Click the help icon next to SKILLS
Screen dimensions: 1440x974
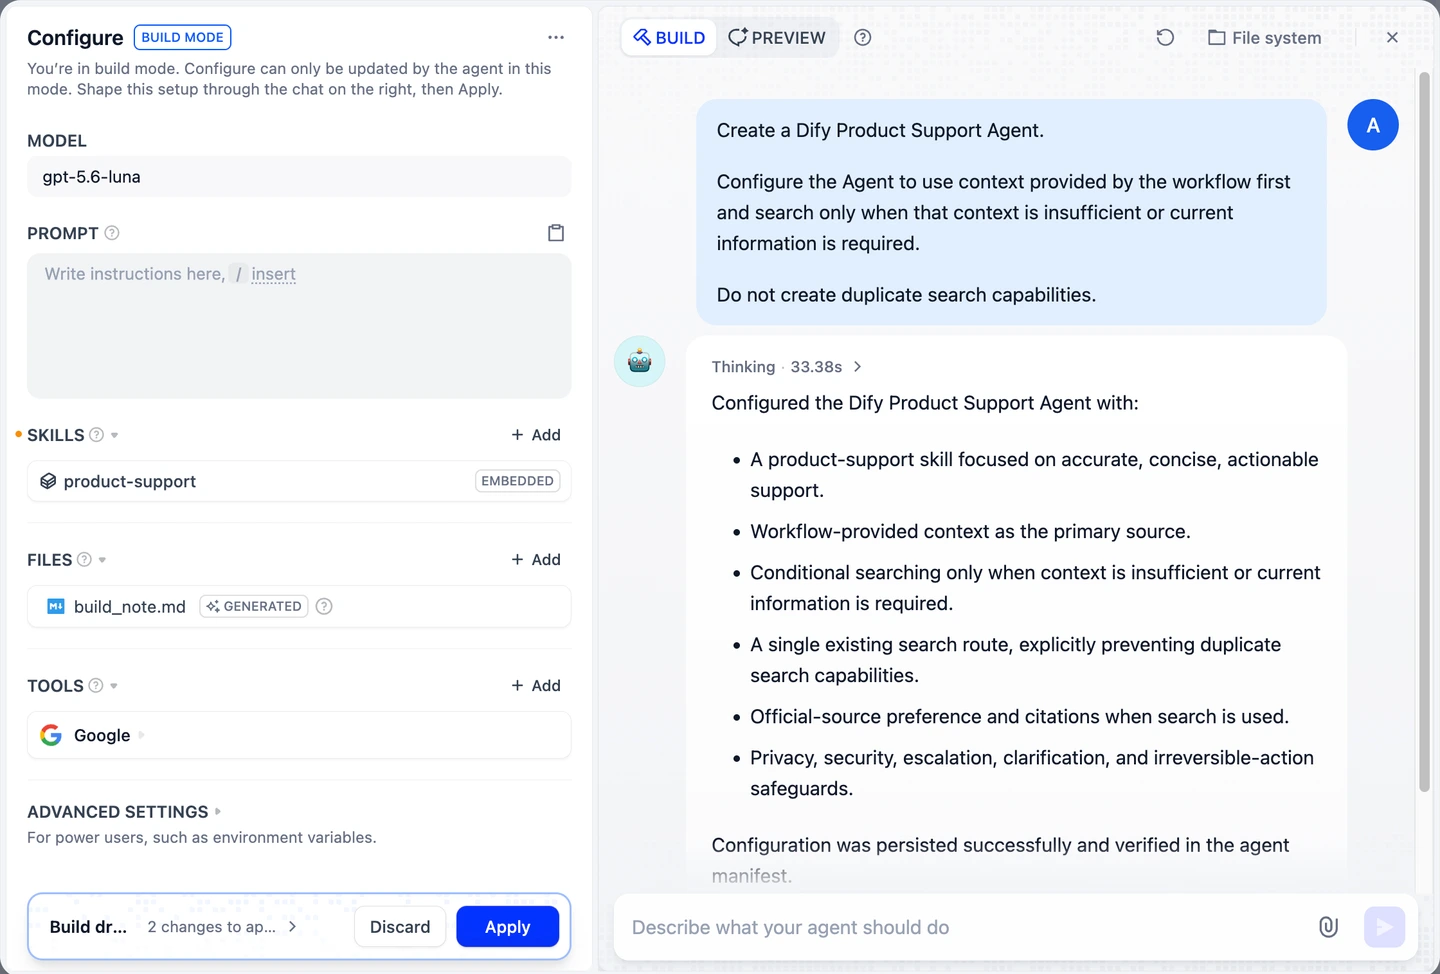pos(96,435)
